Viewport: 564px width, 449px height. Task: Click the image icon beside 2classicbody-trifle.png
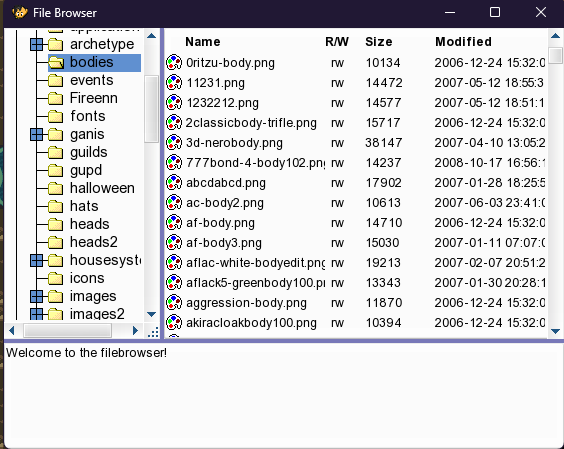tap(174, 123)
